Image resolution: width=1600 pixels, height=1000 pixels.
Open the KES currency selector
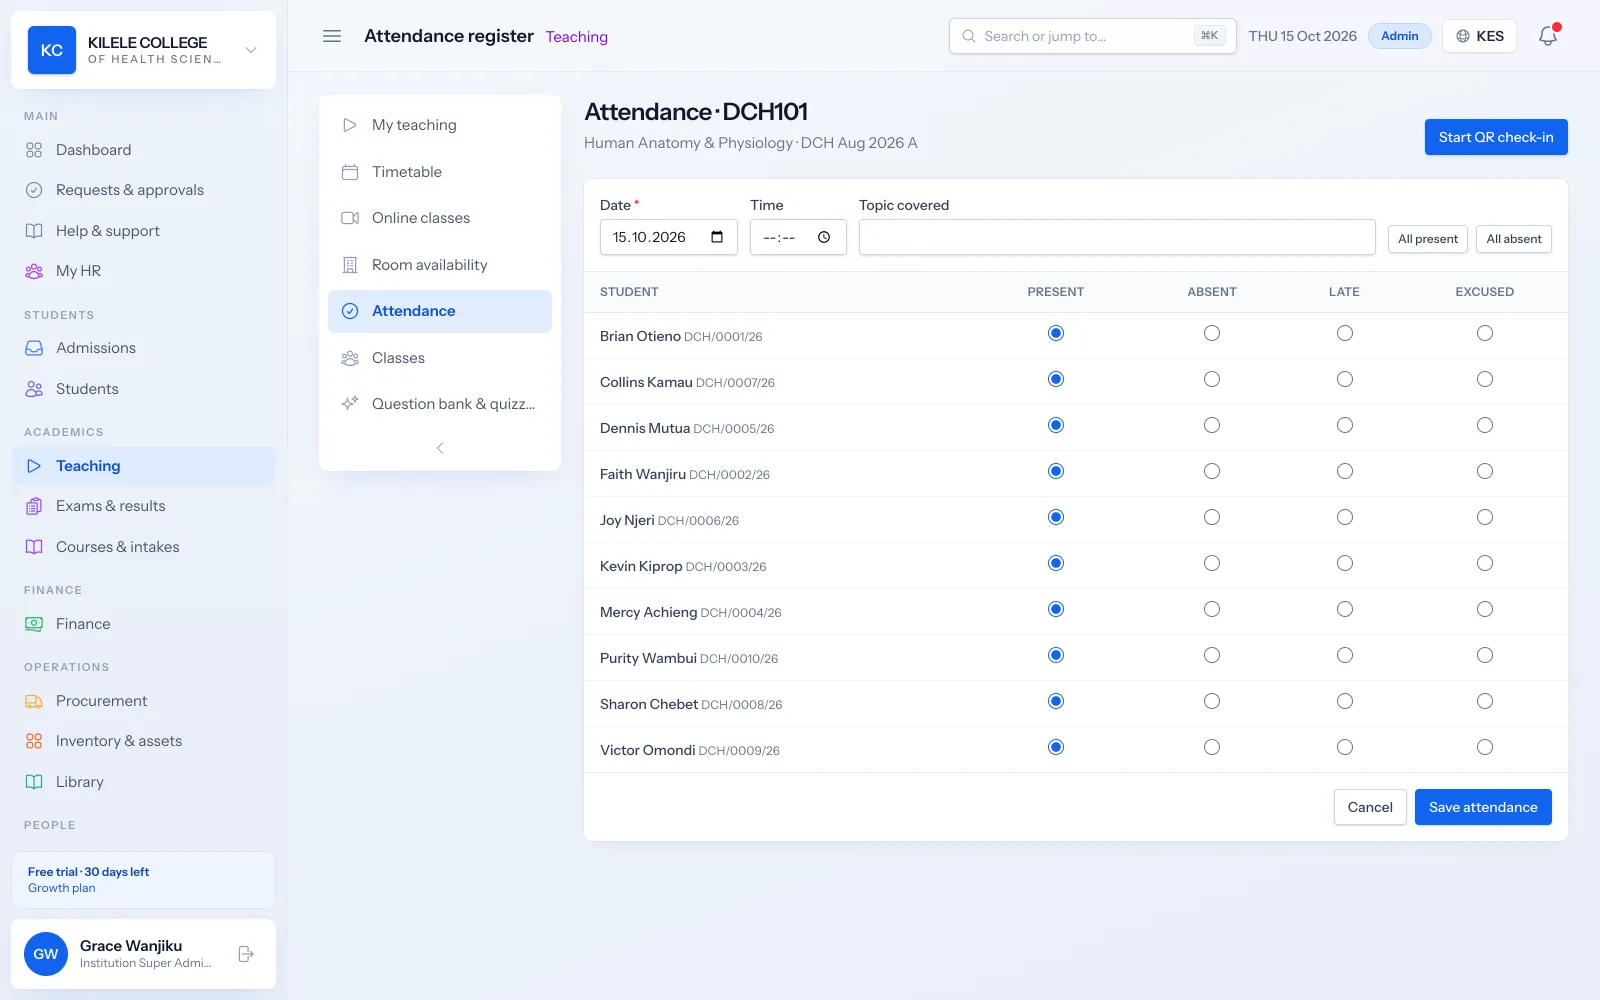tap(1479, 36)
